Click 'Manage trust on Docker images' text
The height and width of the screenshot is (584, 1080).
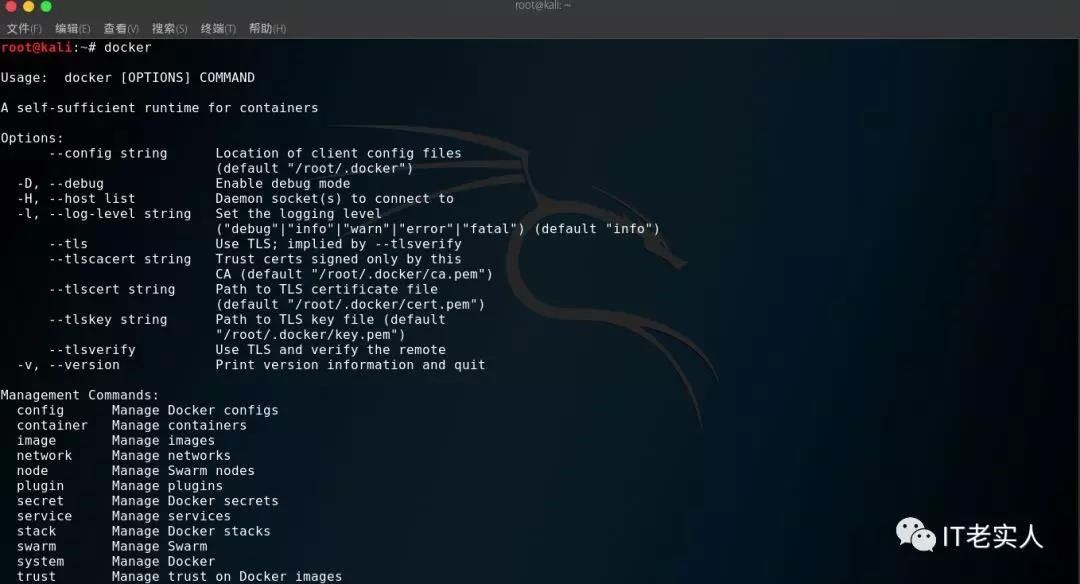pos(227,576)
